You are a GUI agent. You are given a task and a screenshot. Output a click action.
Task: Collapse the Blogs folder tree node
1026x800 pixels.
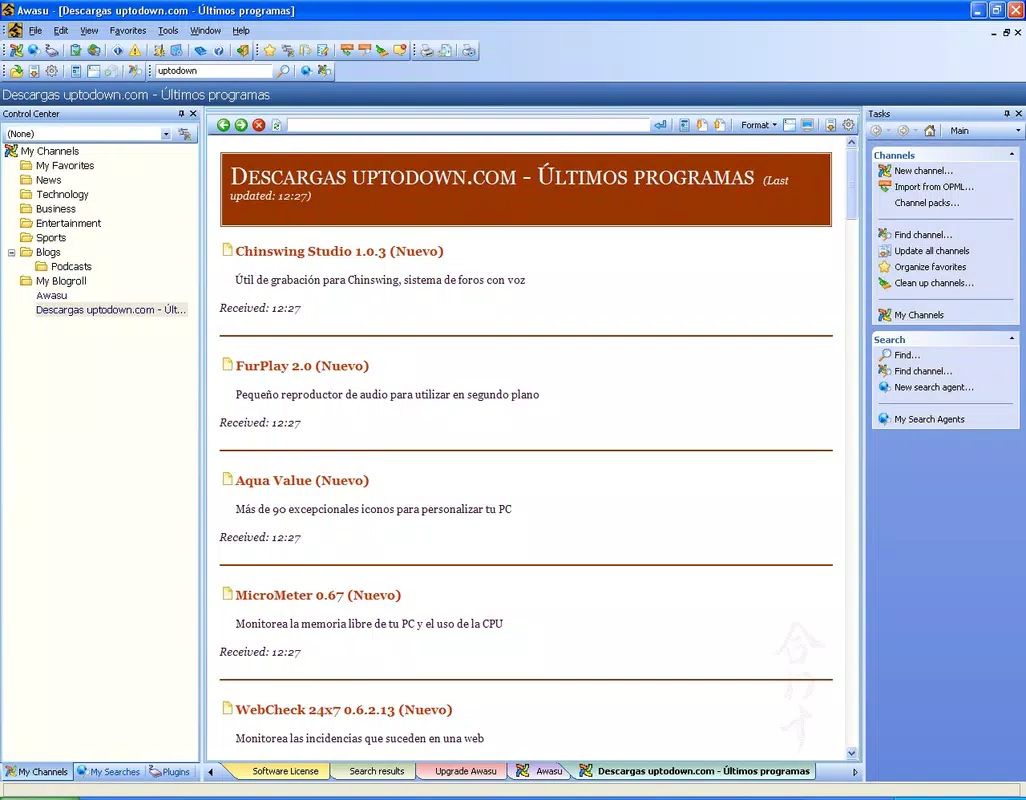pos(11,252)
